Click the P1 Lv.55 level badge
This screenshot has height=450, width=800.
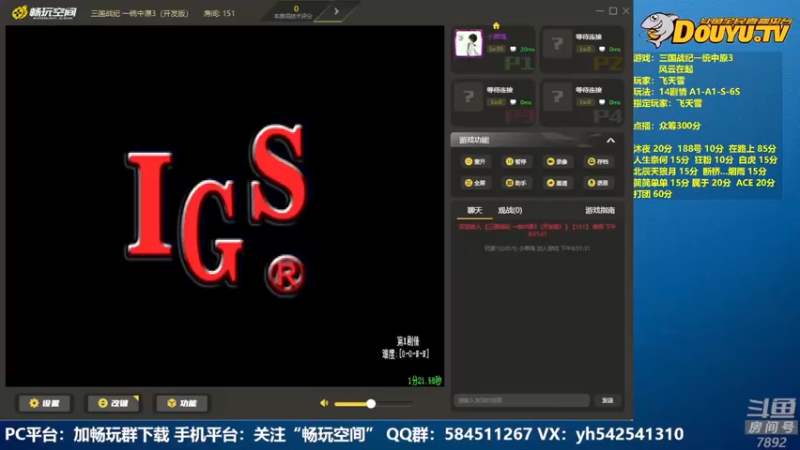(496, 49)
